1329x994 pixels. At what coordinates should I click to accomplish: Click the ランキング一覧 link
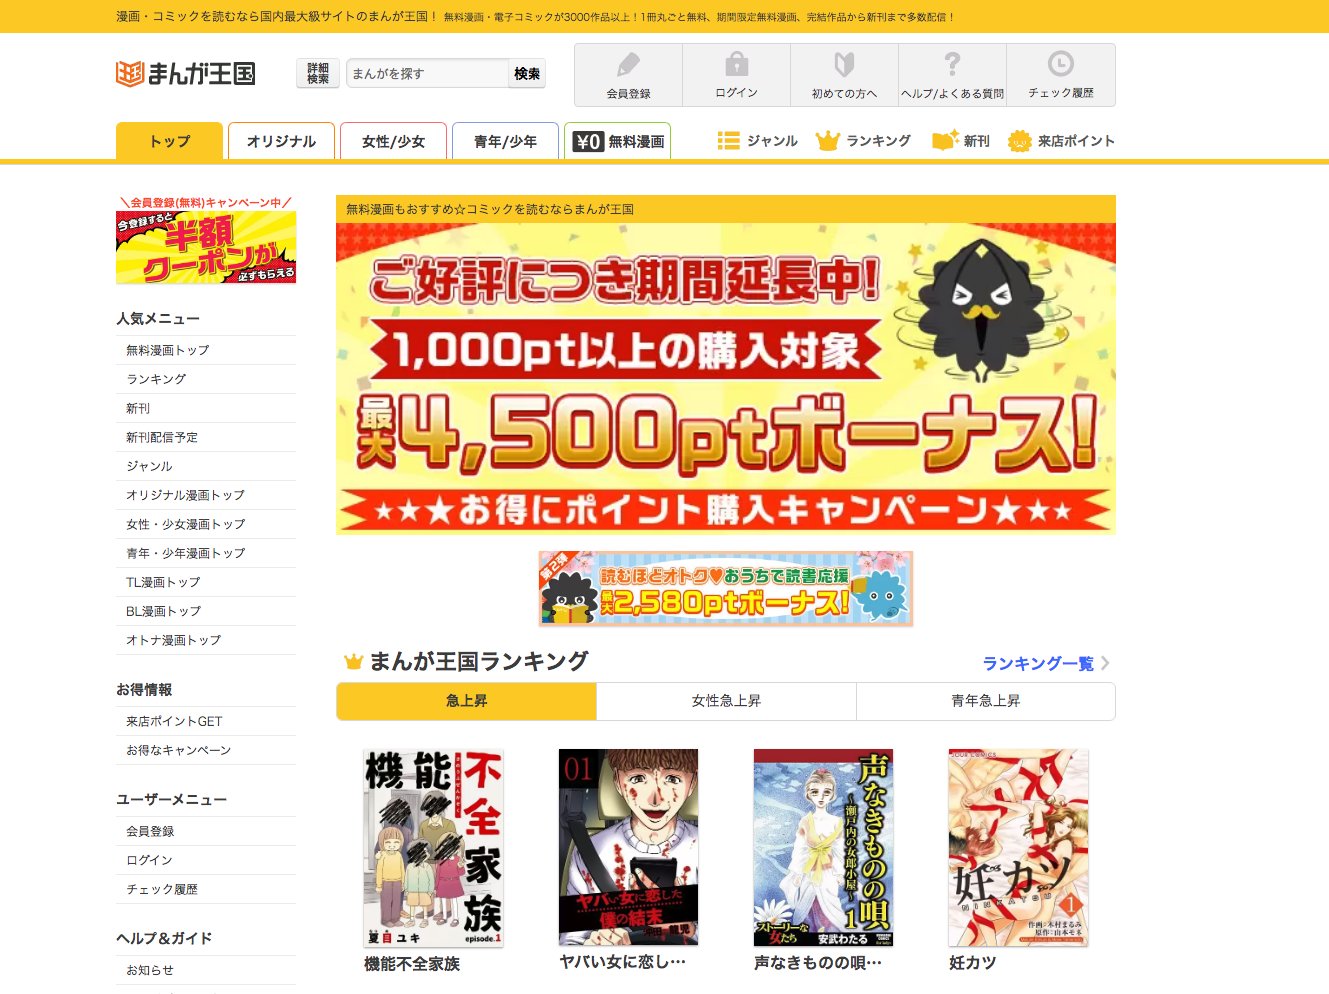coord(1038,664)
